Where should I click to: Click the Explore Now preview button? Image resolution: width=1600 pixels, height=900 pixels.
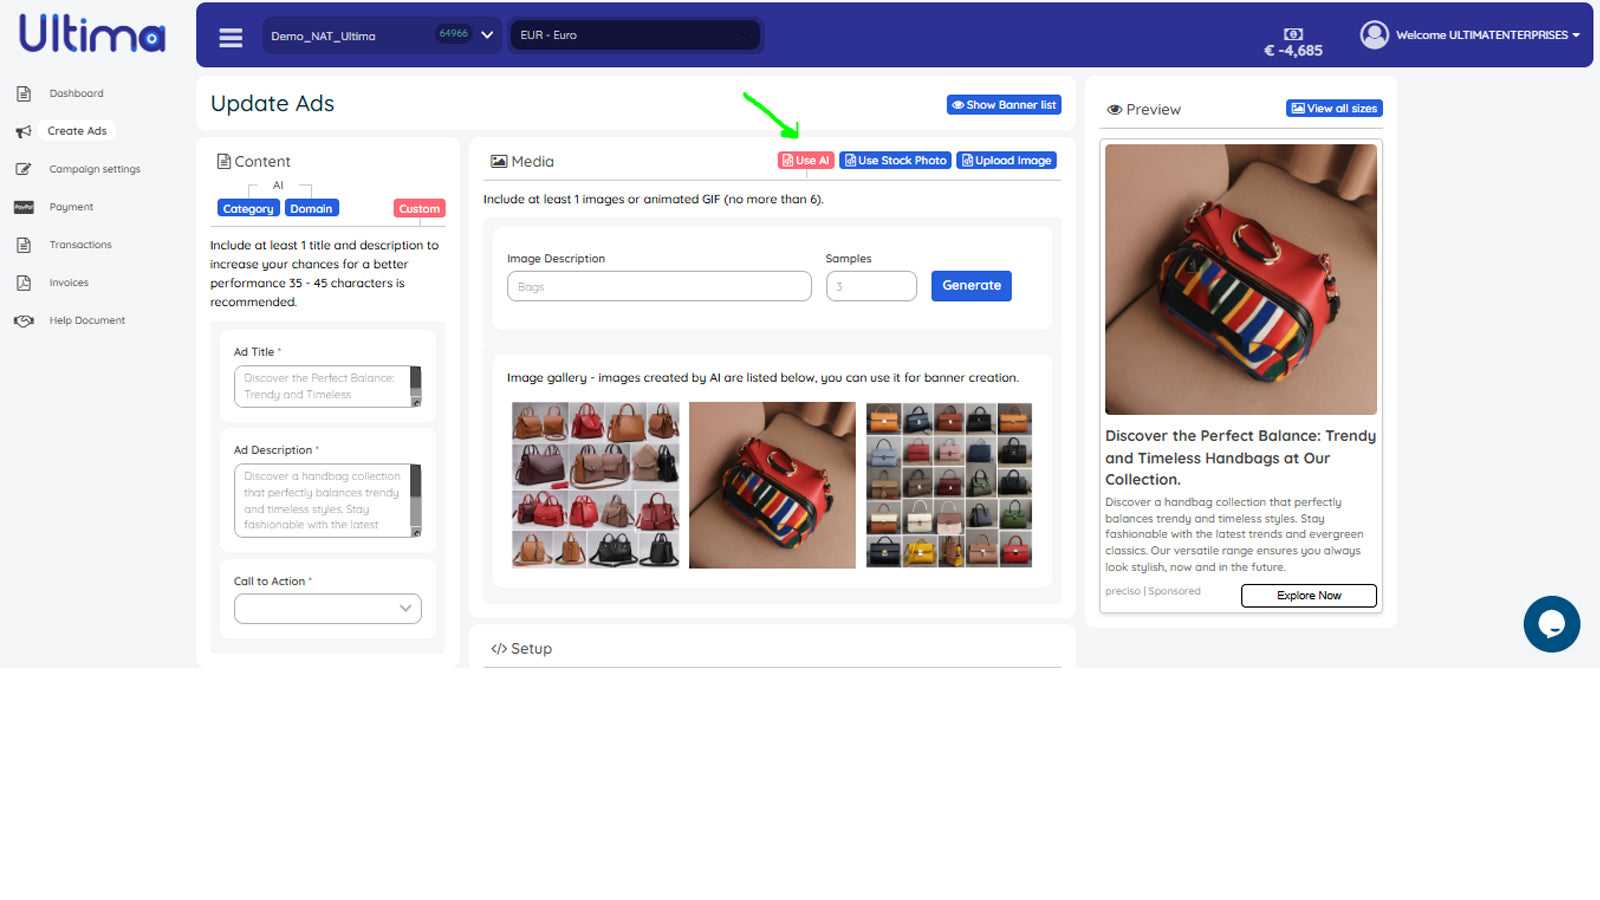(x=1309, y=596)
